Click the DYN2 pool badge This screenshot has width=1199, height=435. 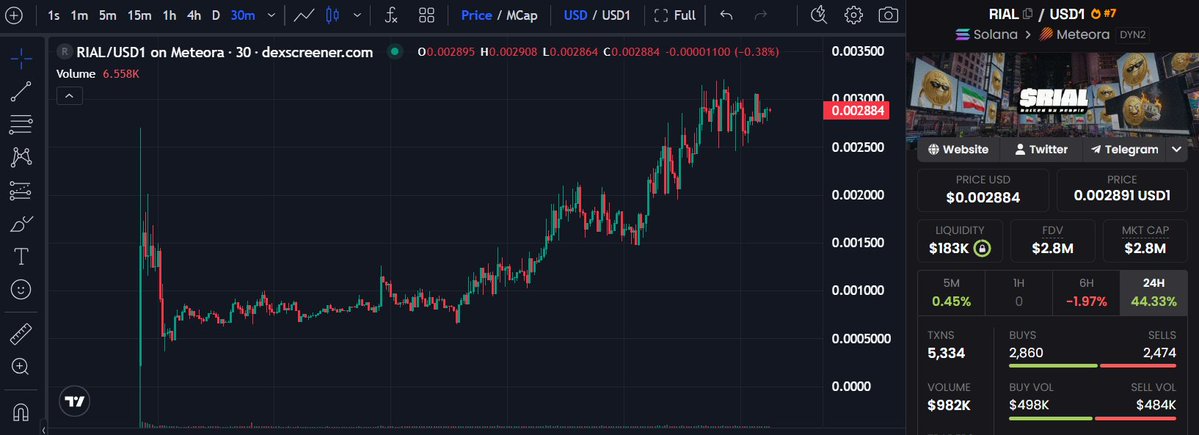point(1132,34)
